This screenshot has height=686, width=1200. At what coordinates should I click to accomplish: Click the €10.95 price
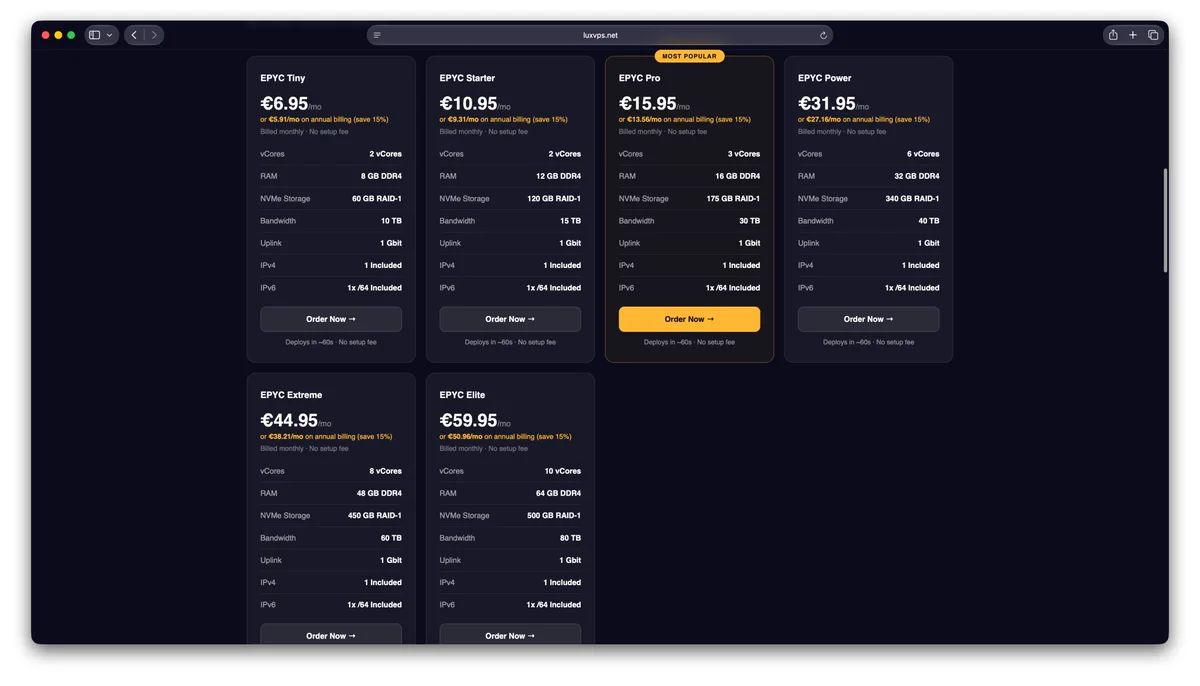468,104
